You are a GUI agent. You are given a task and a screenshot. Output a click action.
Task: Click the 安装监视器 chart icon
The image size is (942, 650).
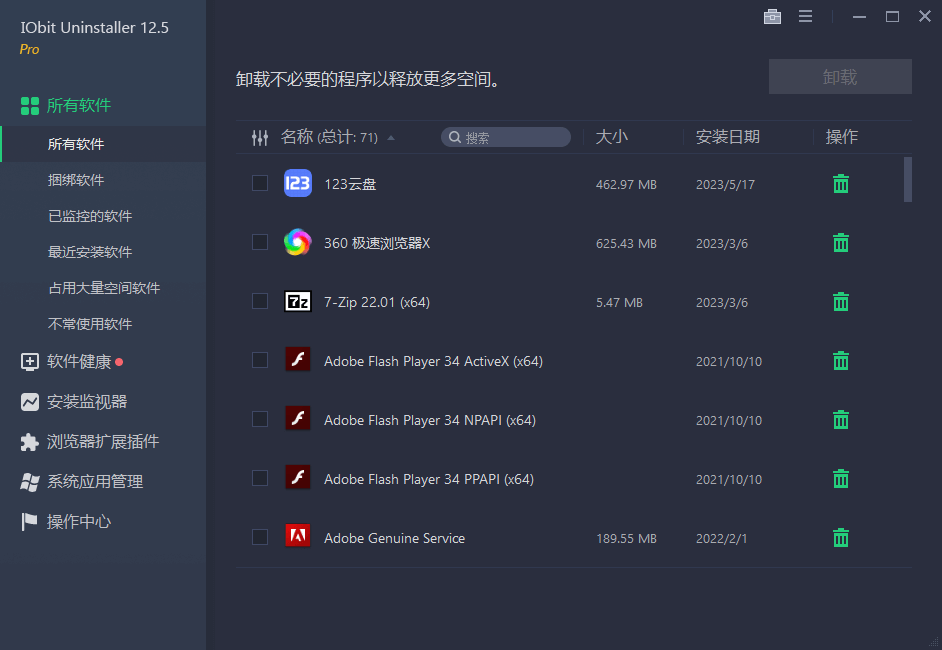click(29, 402)
